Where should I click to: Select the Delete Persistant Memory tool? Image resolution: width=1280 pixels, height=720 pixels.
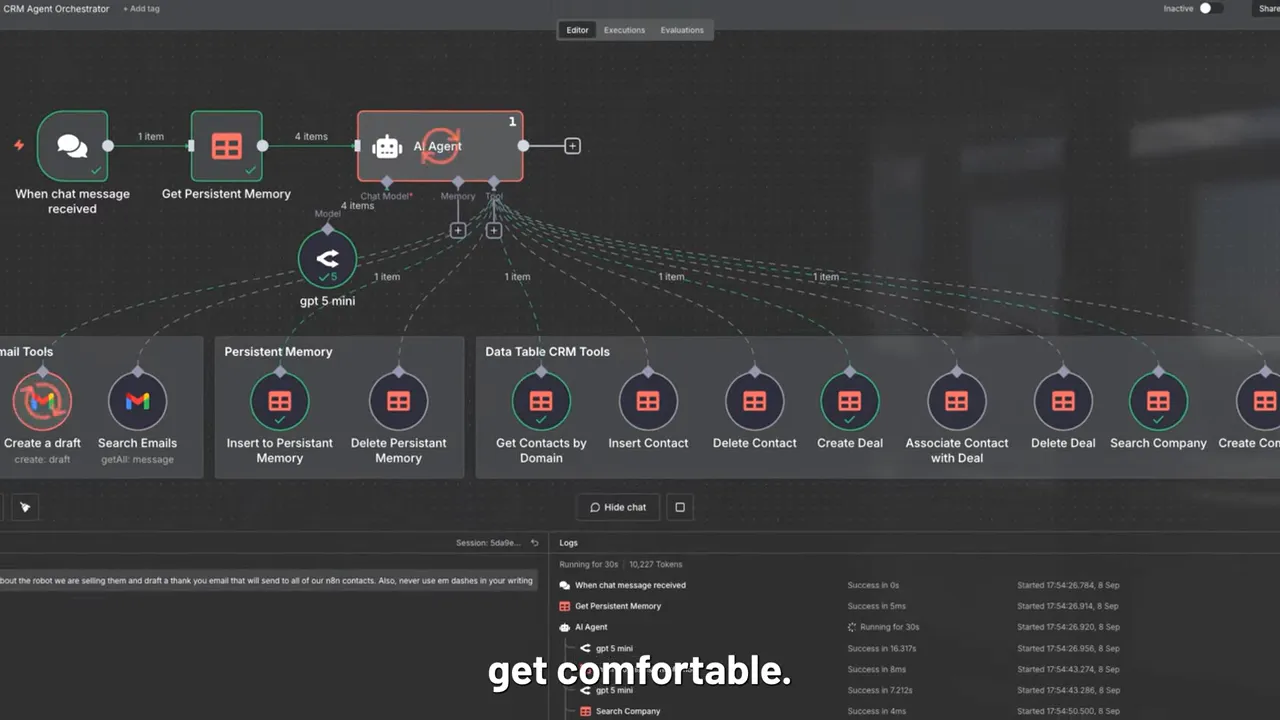coord(398,400)
